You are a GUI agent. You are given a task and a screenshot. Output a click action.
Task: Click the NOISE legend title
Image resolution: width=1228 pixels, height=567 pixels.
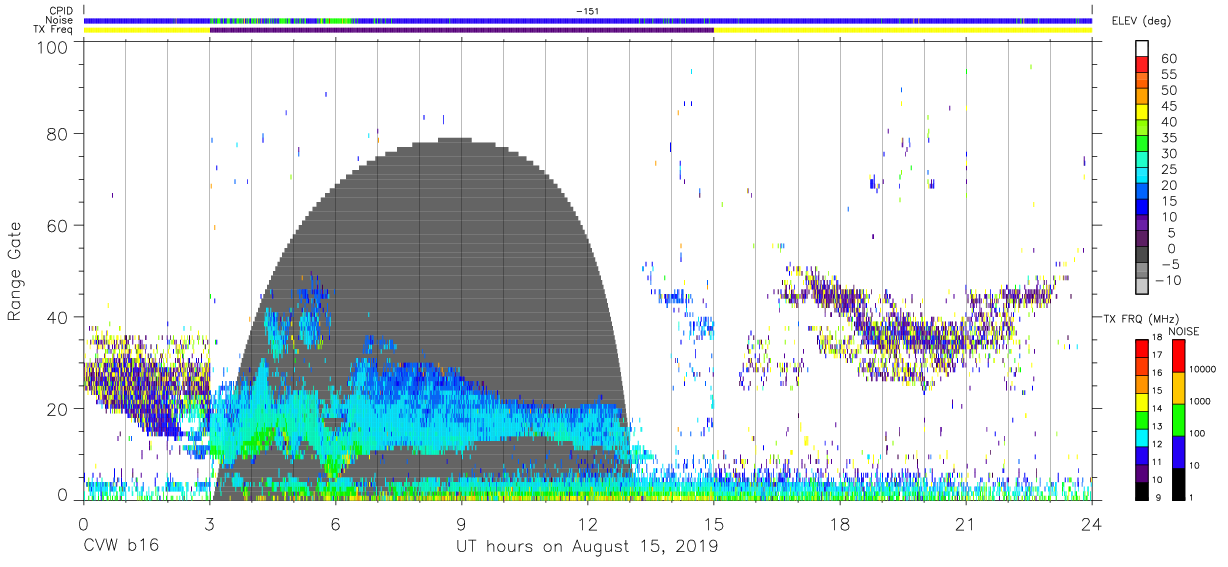coord(1183,331)
